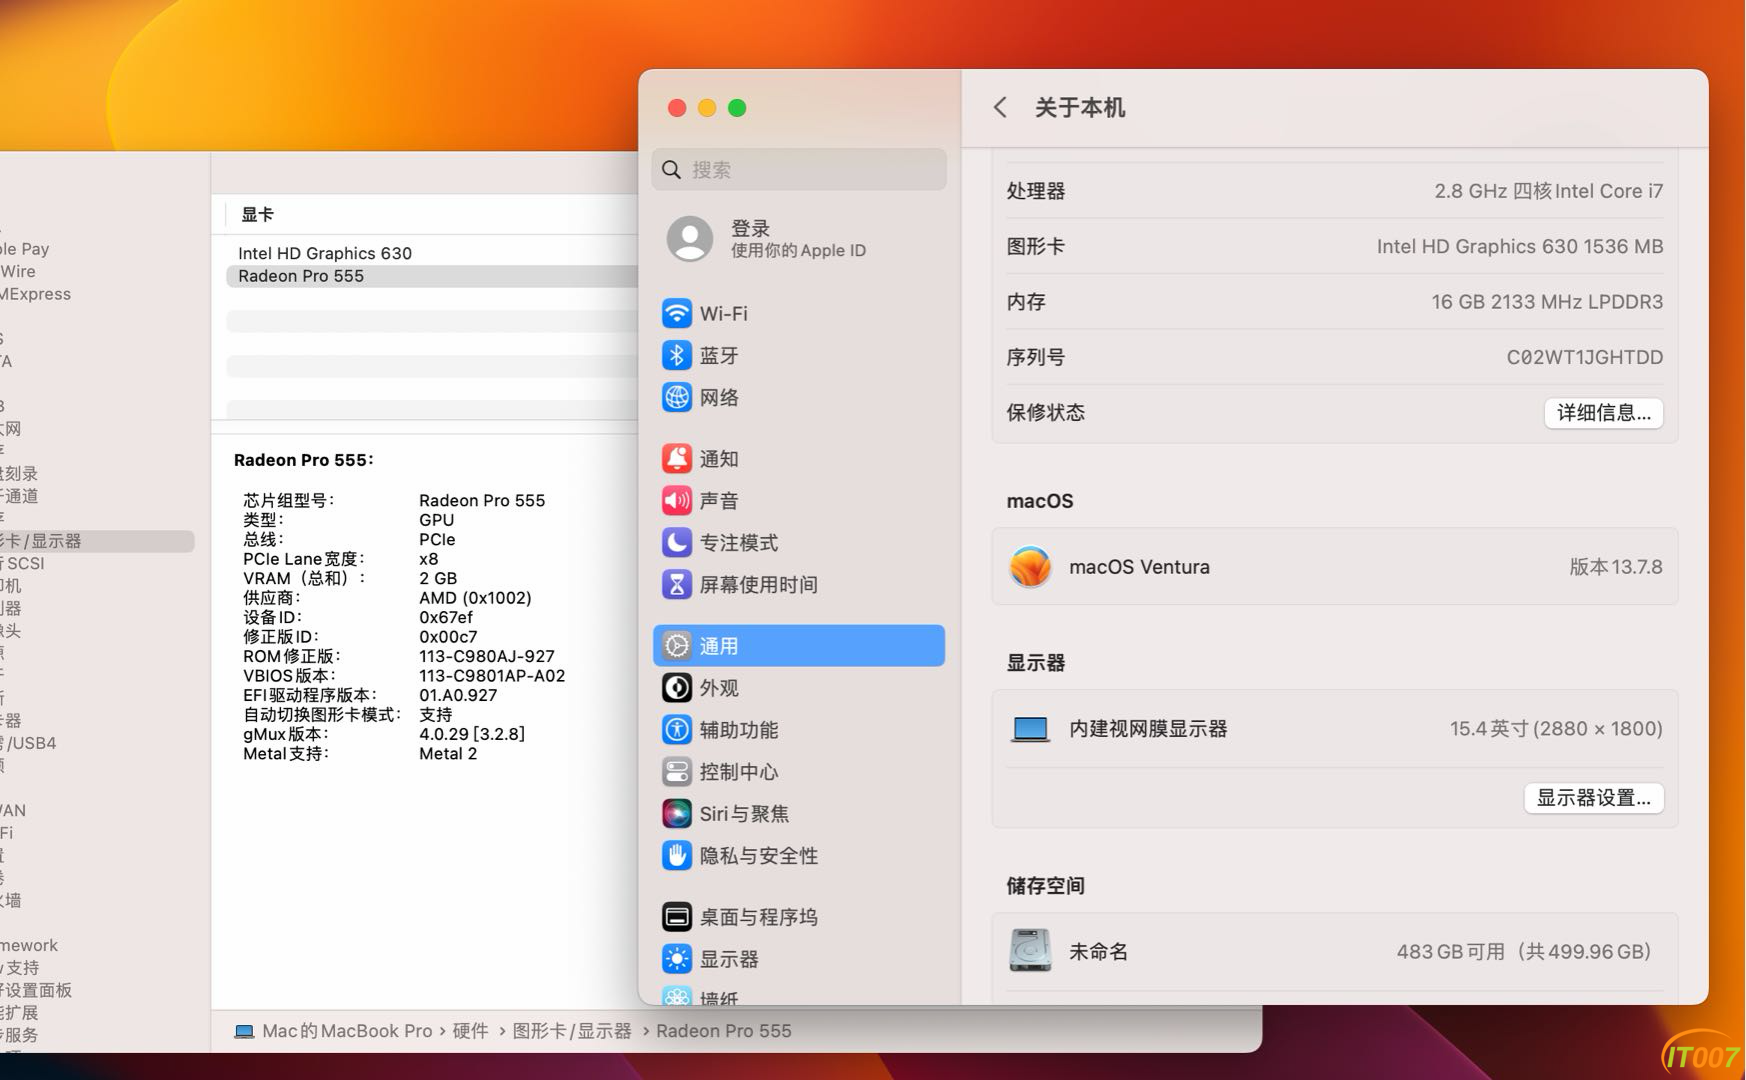
Task: Click the built-in Retina display laptop icon
Action: click(1030, 729)
